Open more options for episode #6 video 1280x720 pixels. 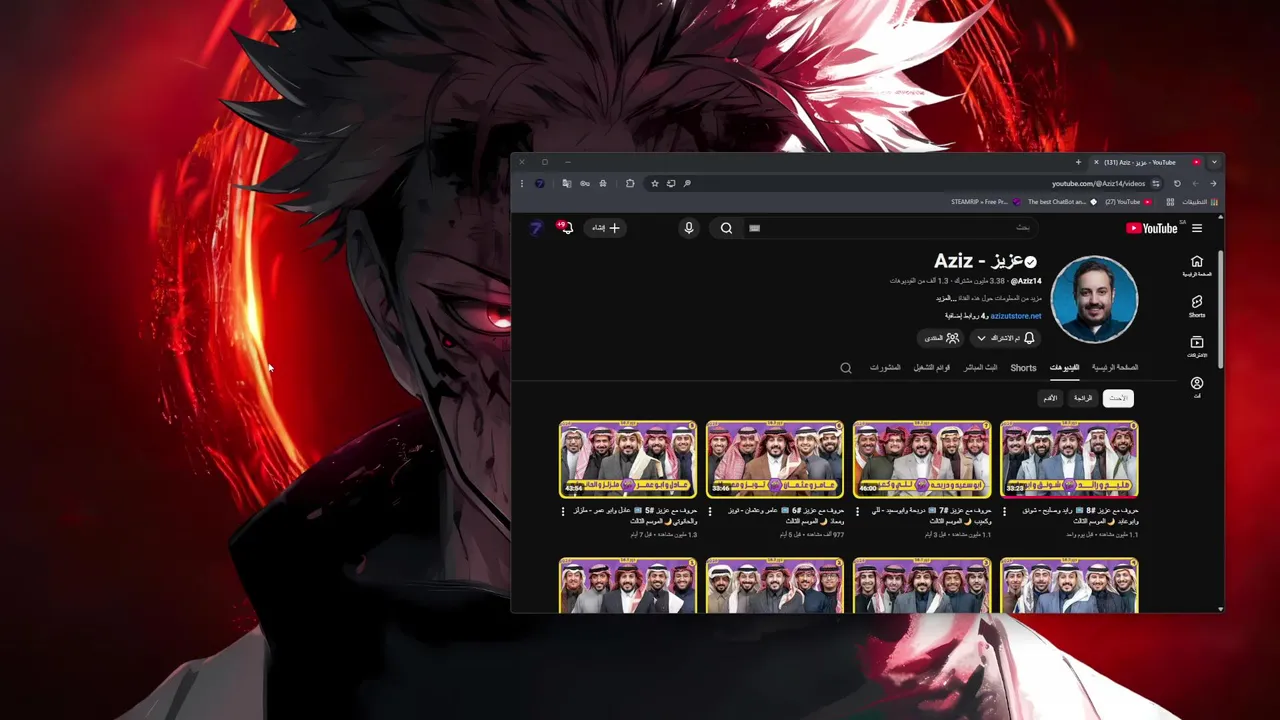(710, 511)
